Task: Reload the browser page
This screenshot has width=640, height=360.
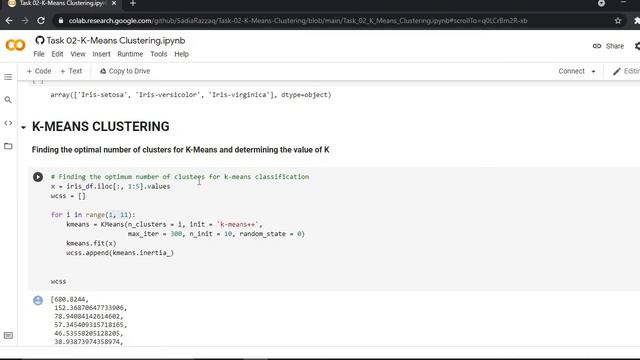Action: (x=41, y=20)
